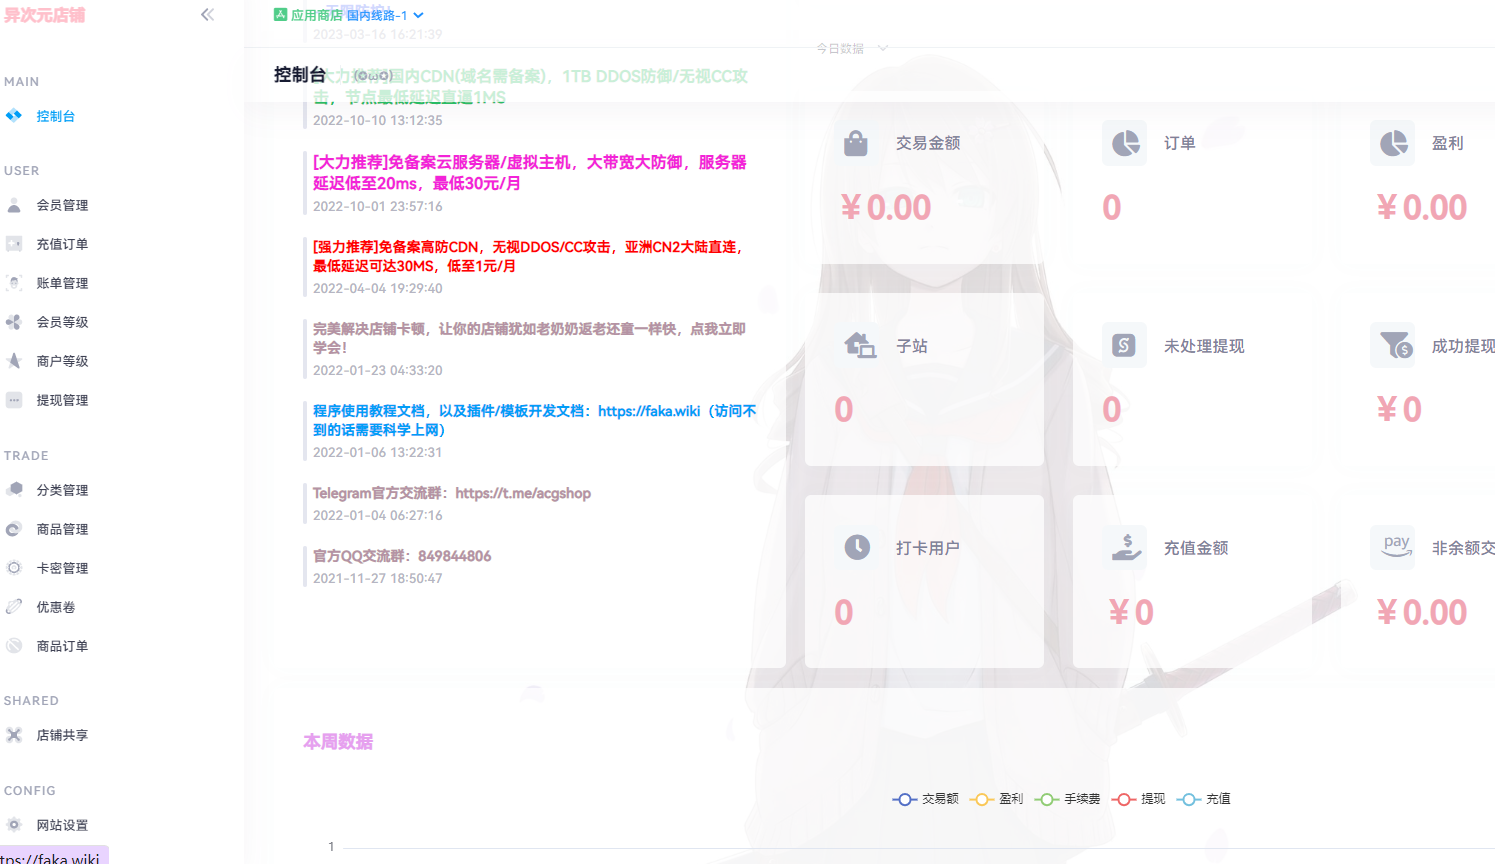Click the 订单 pie chart icon
This screenshot has width=1495, height=864.
click(x=1124, y=142)
